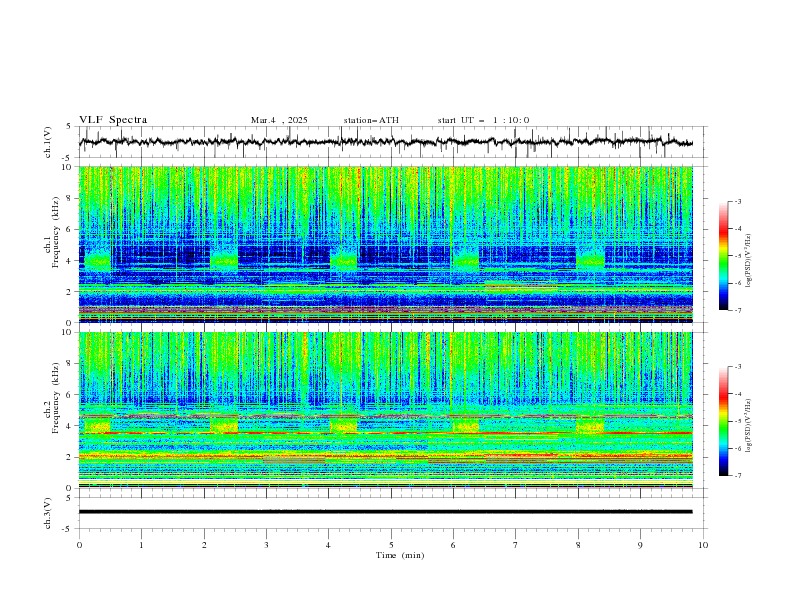Click the "-3" label on ch.1 colorbar
Screen dimensions: 792x612
pyautogui.click(x=737, y=201)
